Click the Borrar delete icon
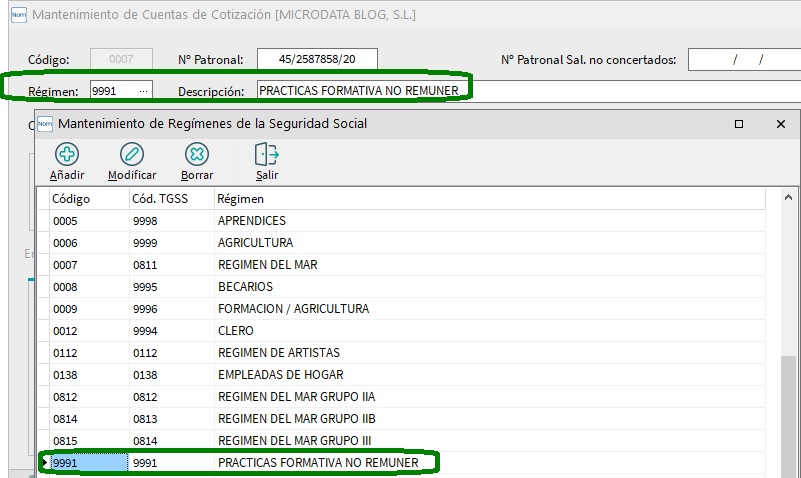This screenshot has height=478, width=801. (197, 154)
